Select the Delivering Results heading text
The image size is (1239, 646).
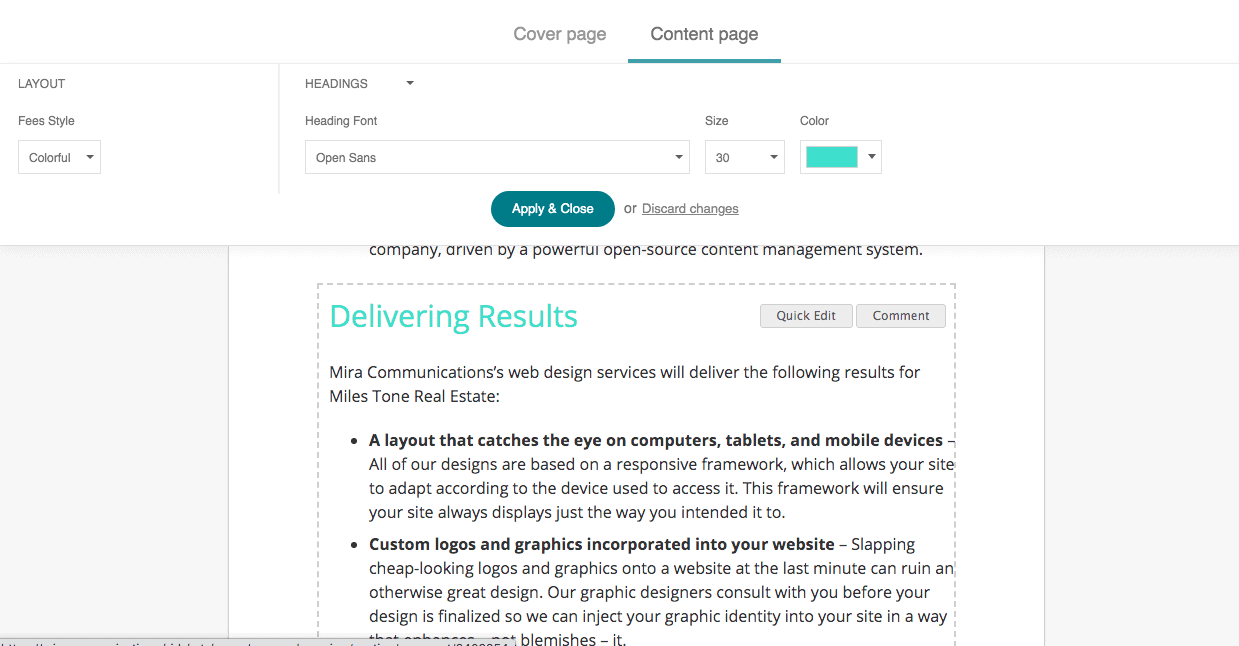click(x=453, y=316)
